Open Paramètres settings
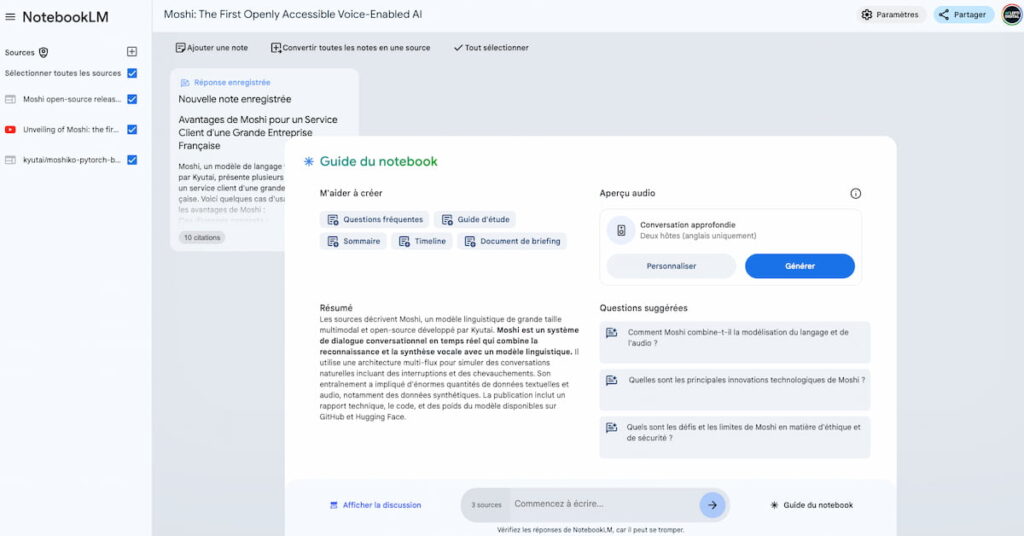1024x536 pixels. [890, 14]
